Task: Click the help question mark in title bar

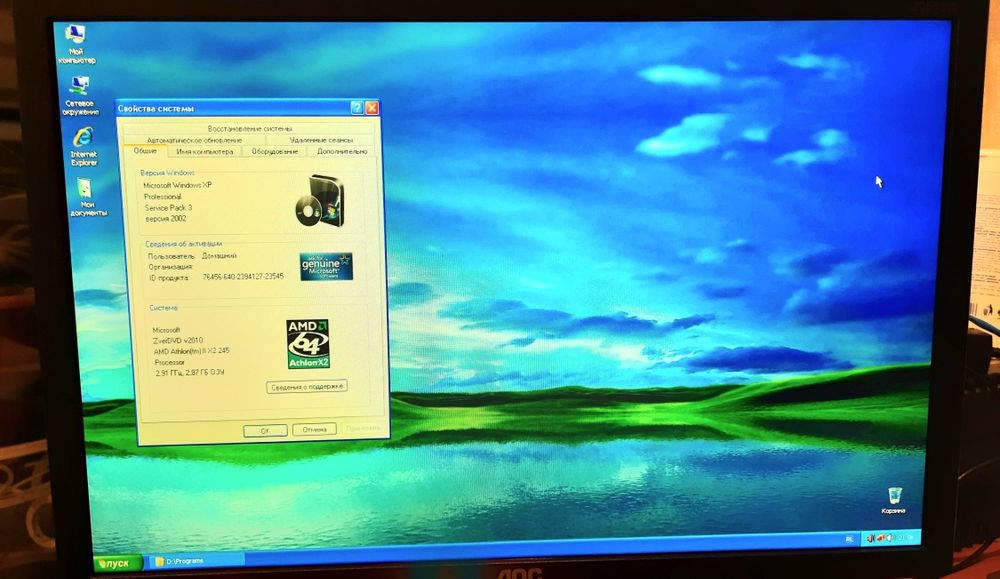Action: 357,108
